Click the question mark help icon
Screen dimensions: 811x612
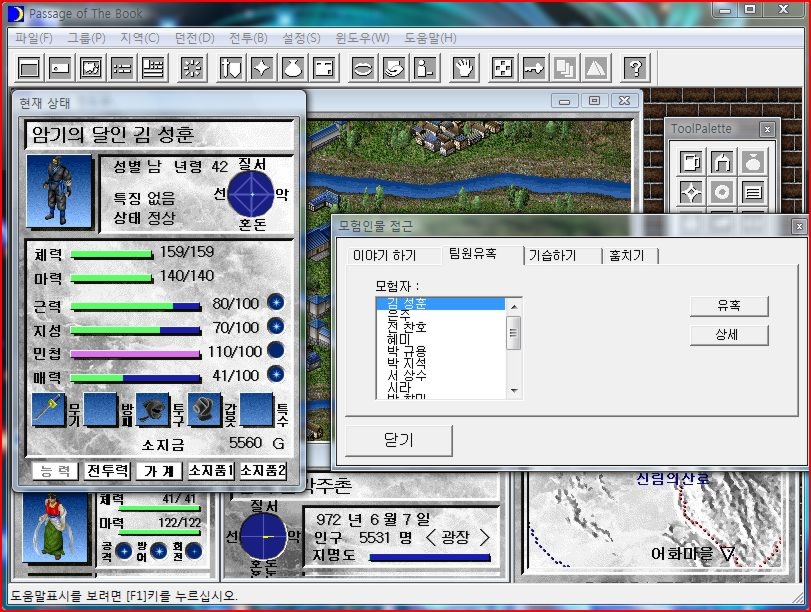[635, 68]
